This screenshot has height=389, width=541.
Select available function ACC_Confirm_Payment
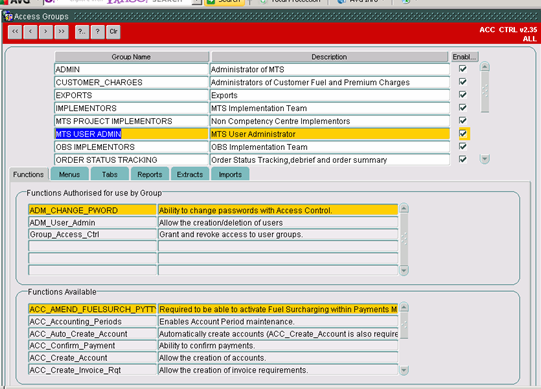[x=92, y=346]
